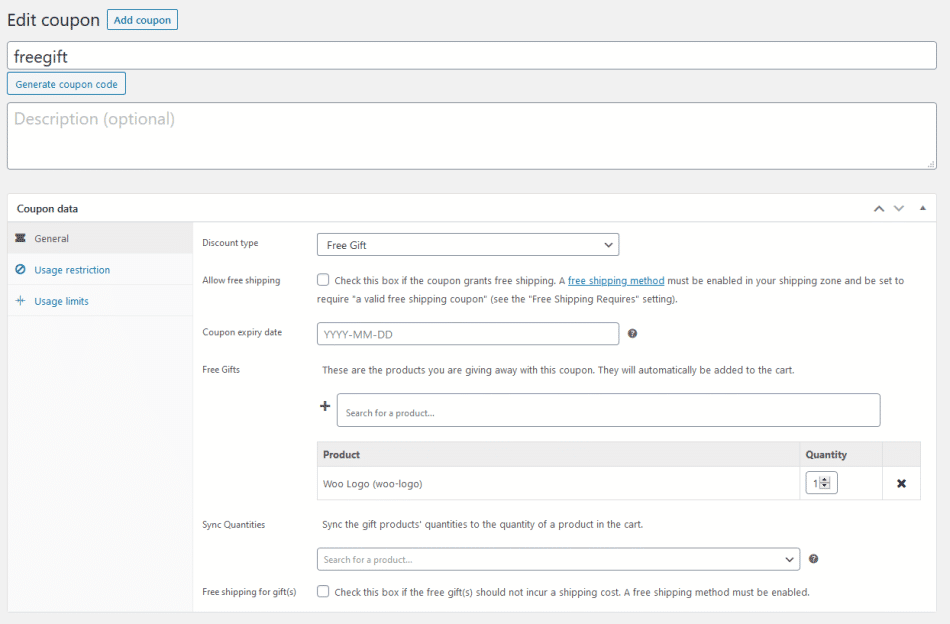Viewport: 950px width, 624px height.
Task: Collapse the Coupon data panel toggle triangle
Action: coord(922,208)
